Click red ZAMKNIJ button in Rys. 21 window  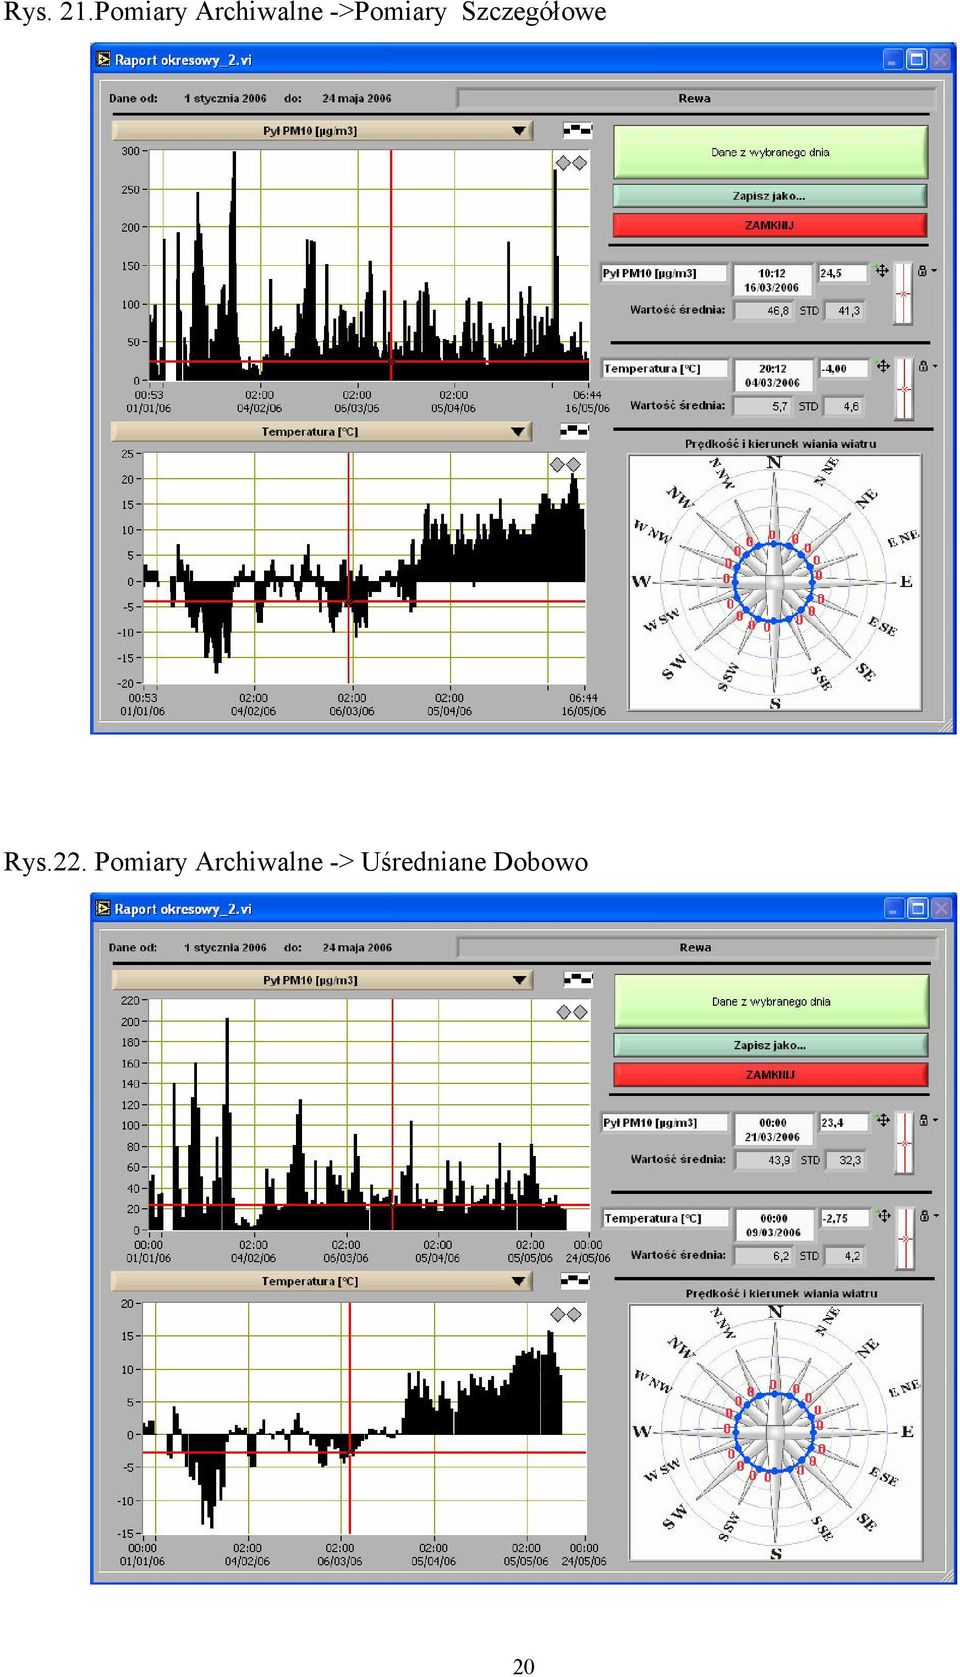(x=770, y=225)
